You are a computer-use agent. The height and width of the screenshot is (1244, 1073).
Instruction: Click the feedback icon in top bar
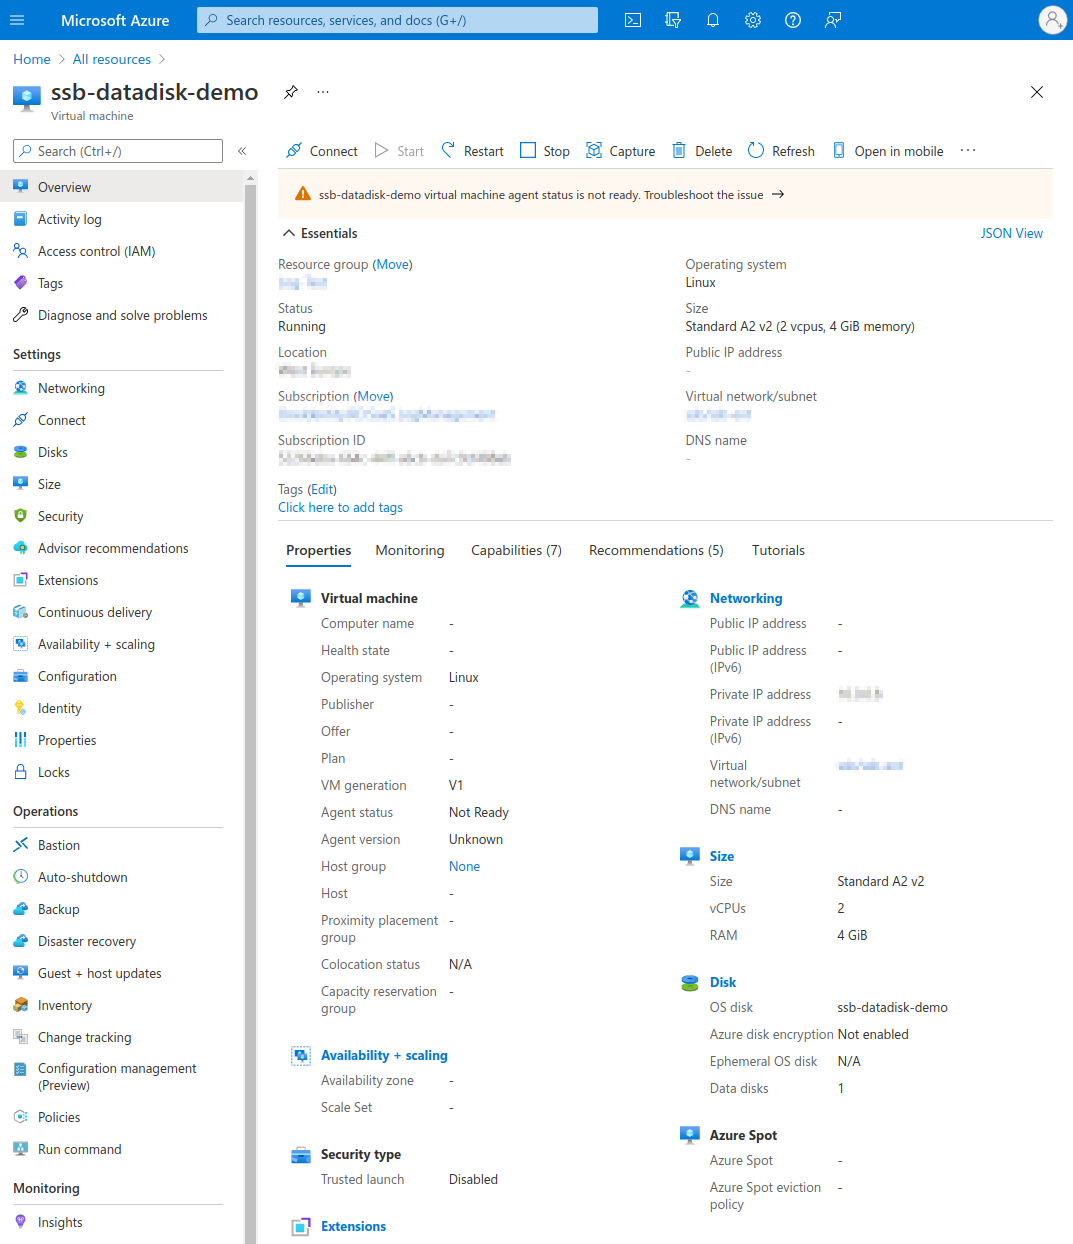click(833, 20)
